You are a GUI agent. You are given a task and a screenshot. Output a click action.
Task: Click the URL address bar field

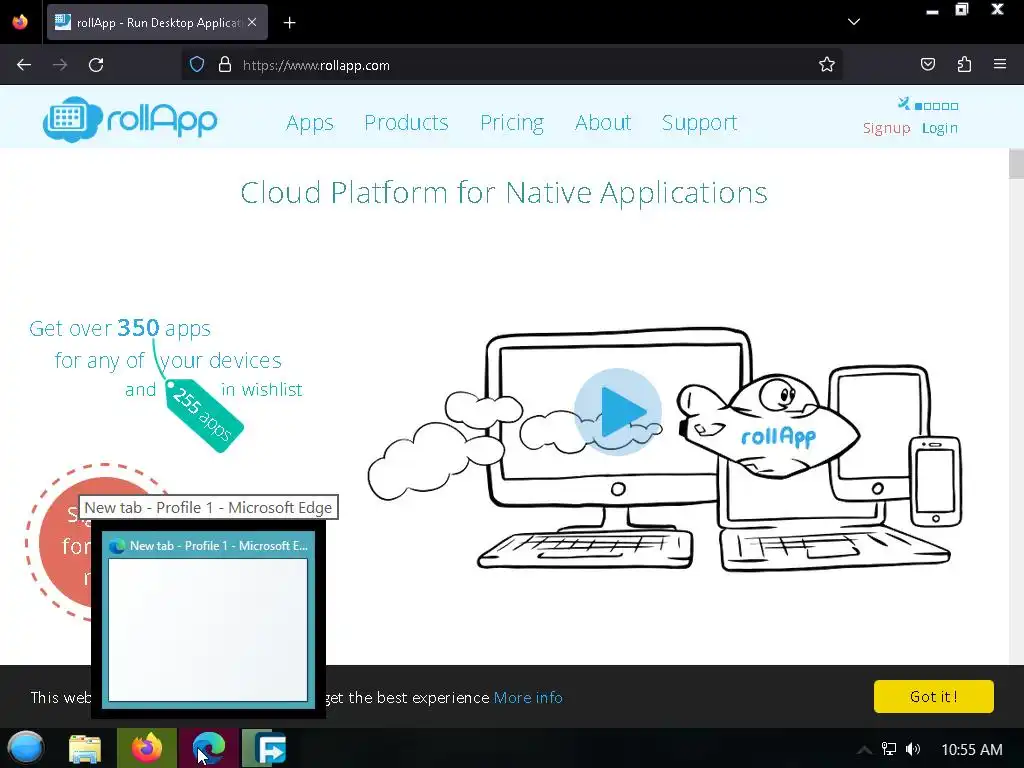point(511,65)
